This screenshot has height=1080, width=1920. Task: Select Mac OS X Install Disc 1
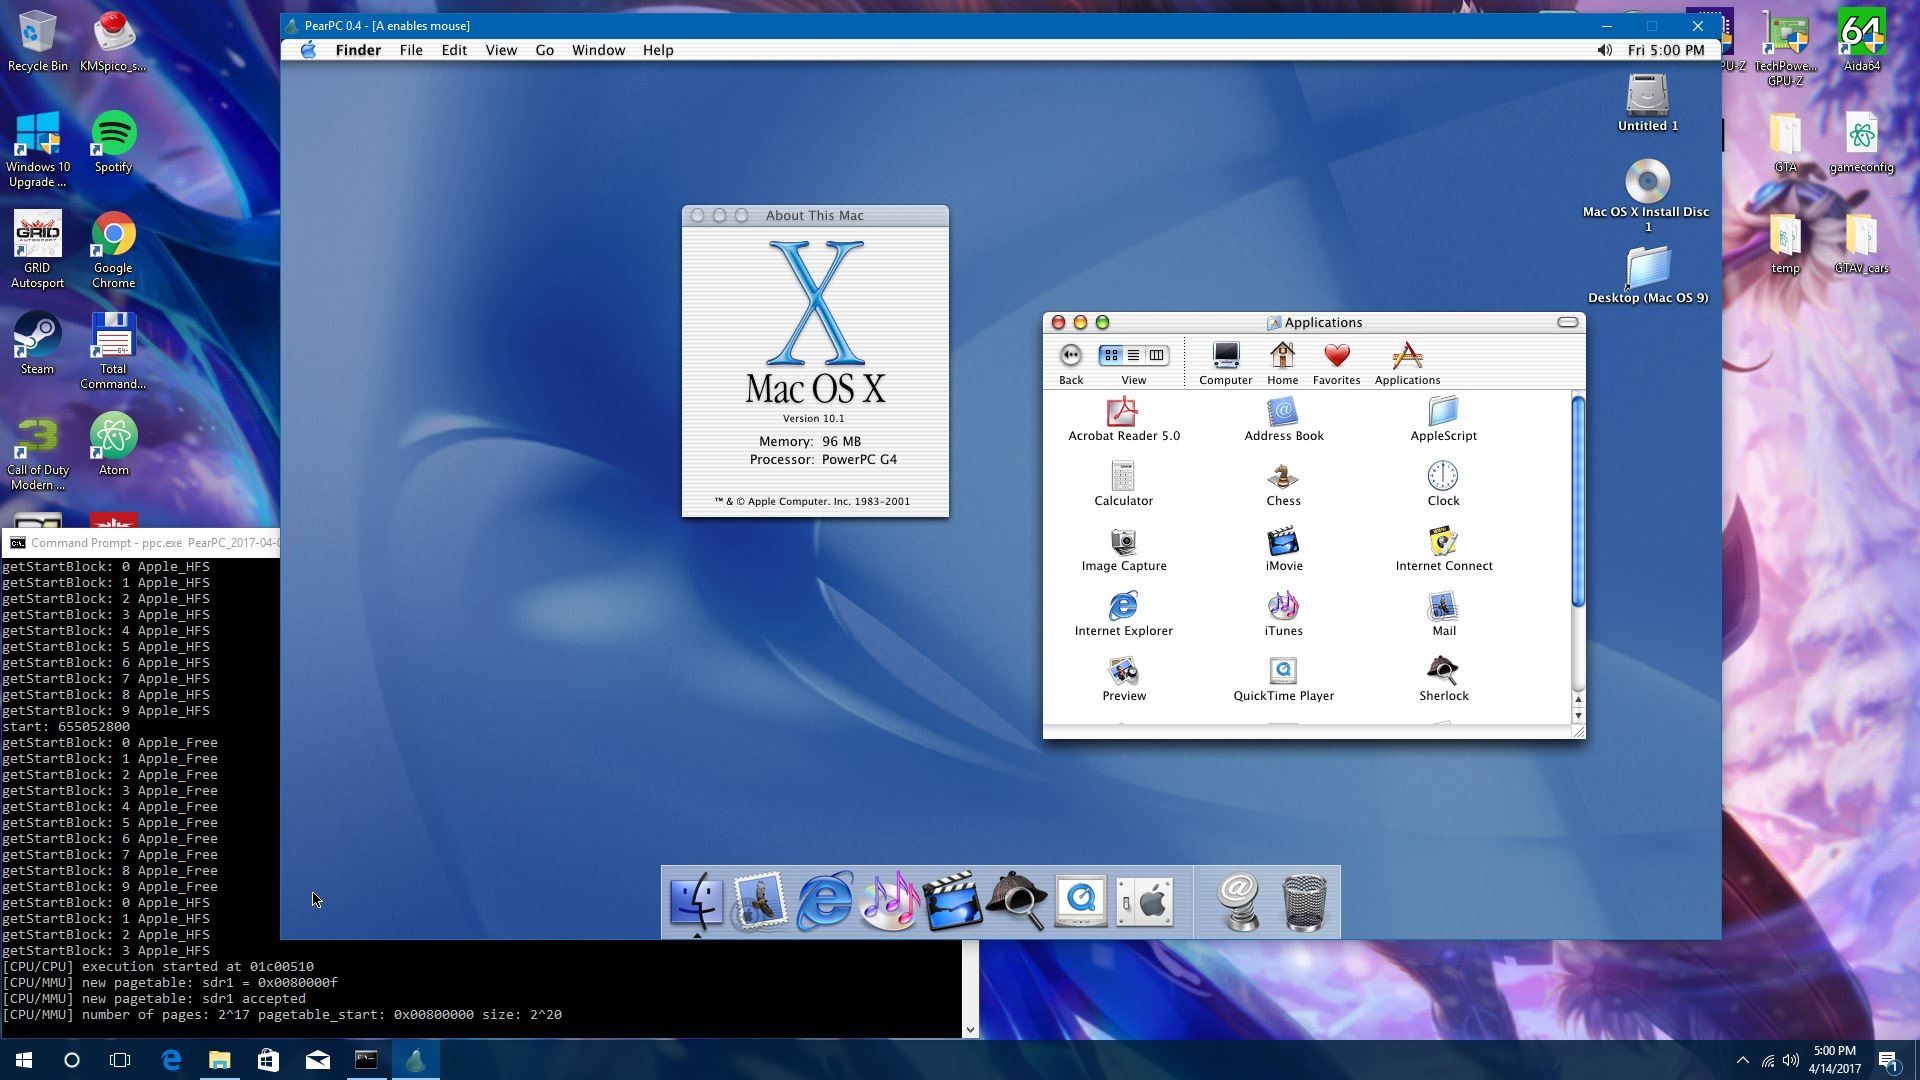[x=1647, y=195]
